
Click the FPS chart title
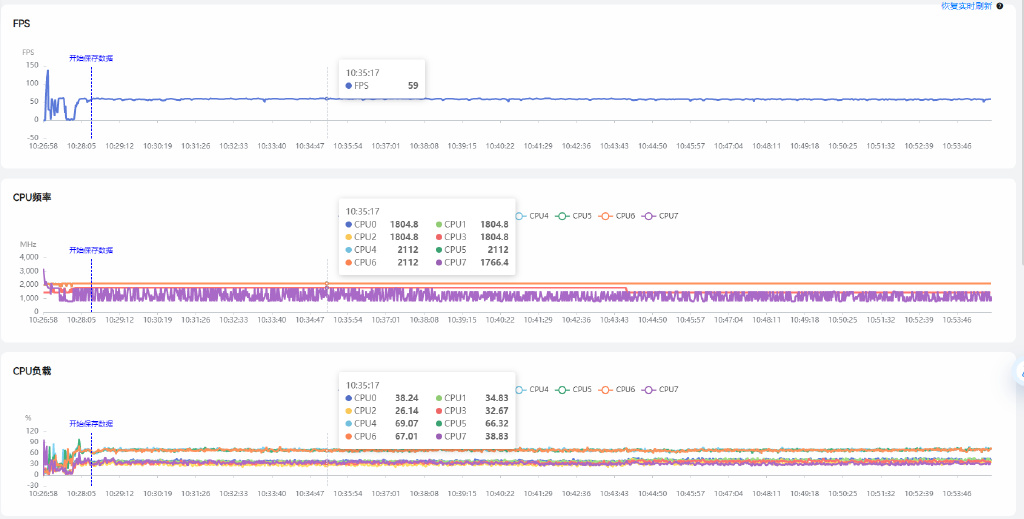pos(21,22)
